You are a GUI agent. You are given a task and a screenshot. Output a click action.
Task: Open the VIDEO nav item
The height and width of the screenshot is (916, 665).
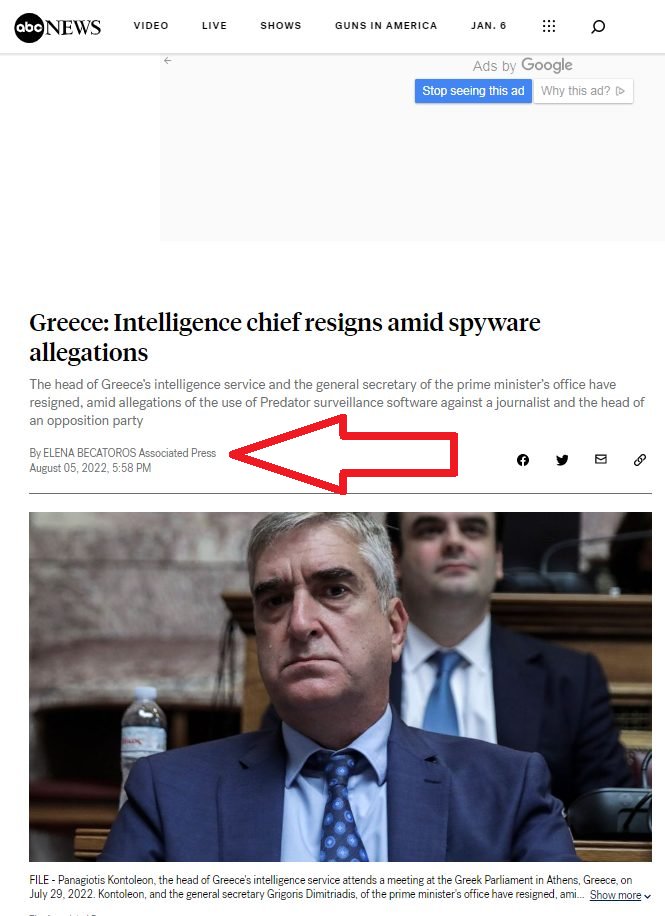pyautogui.click(x=151, y=26)
